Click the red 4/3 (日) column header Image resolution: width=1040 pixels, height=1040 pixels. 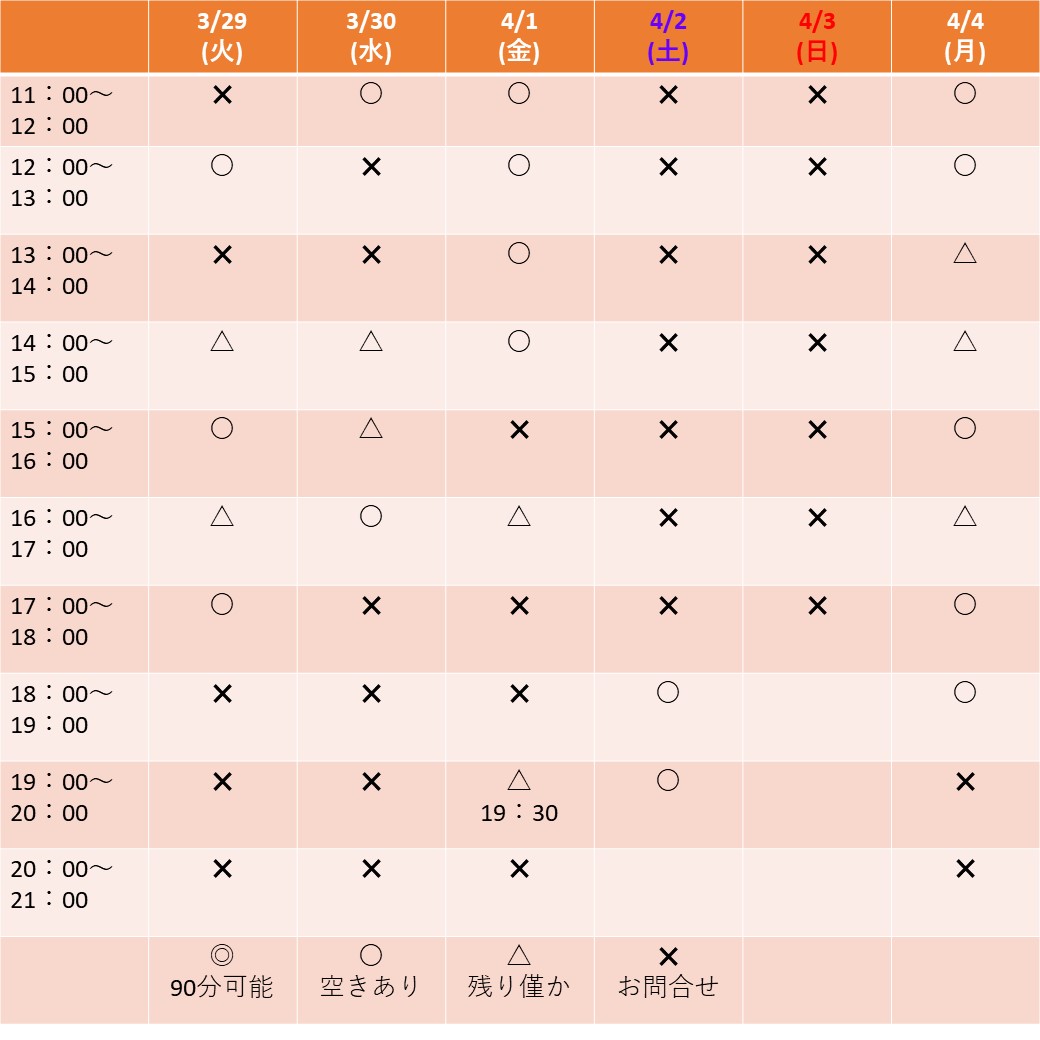(816, 36)
